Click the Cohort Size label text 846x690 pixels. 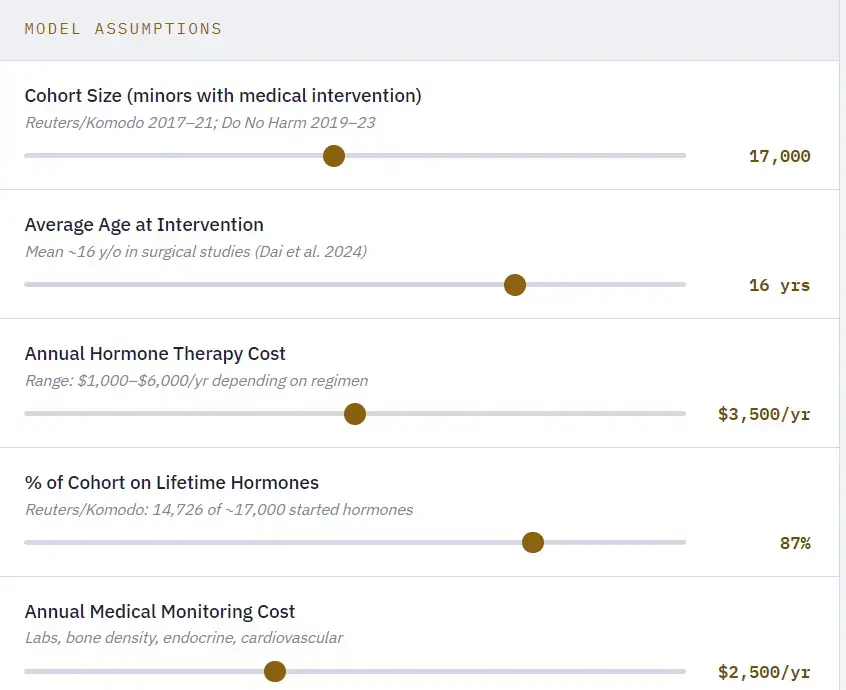click(x=223, y=96)
